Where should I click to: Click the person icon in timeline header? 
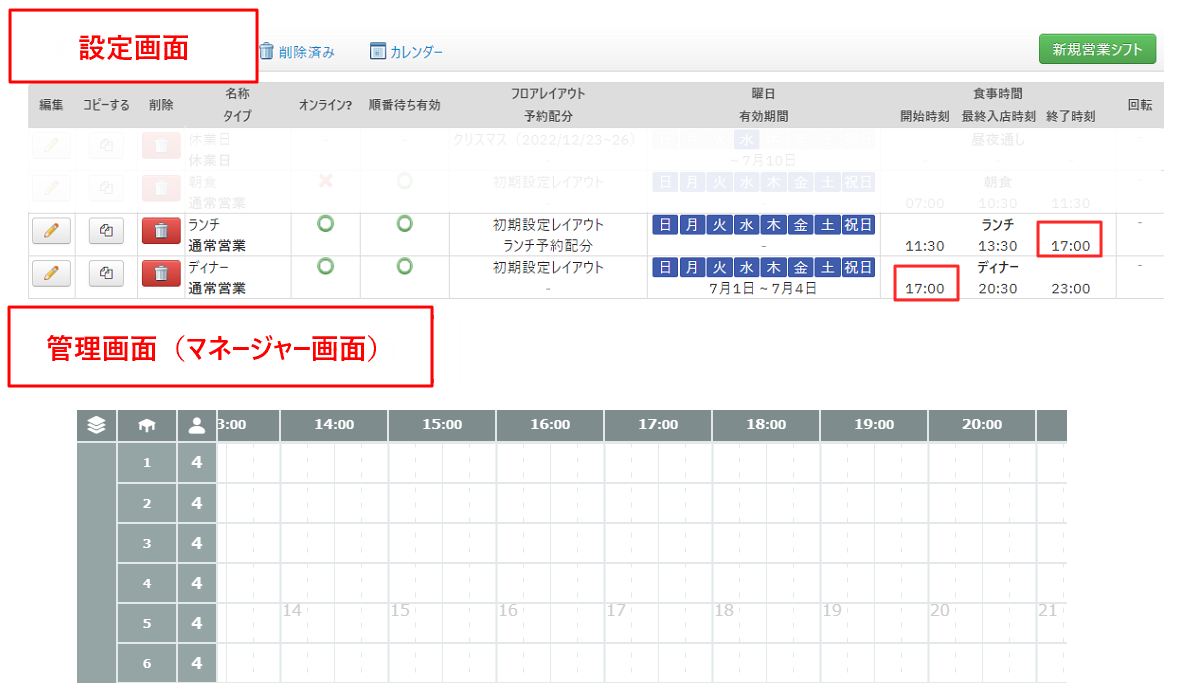tap(197, 426)
